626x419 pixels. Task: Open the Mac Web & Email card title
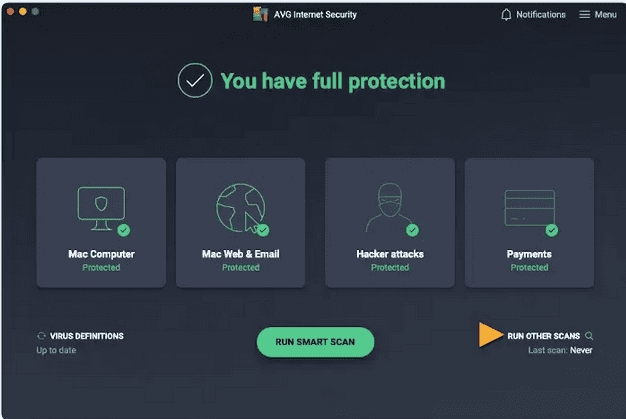(x=241, y=254)
